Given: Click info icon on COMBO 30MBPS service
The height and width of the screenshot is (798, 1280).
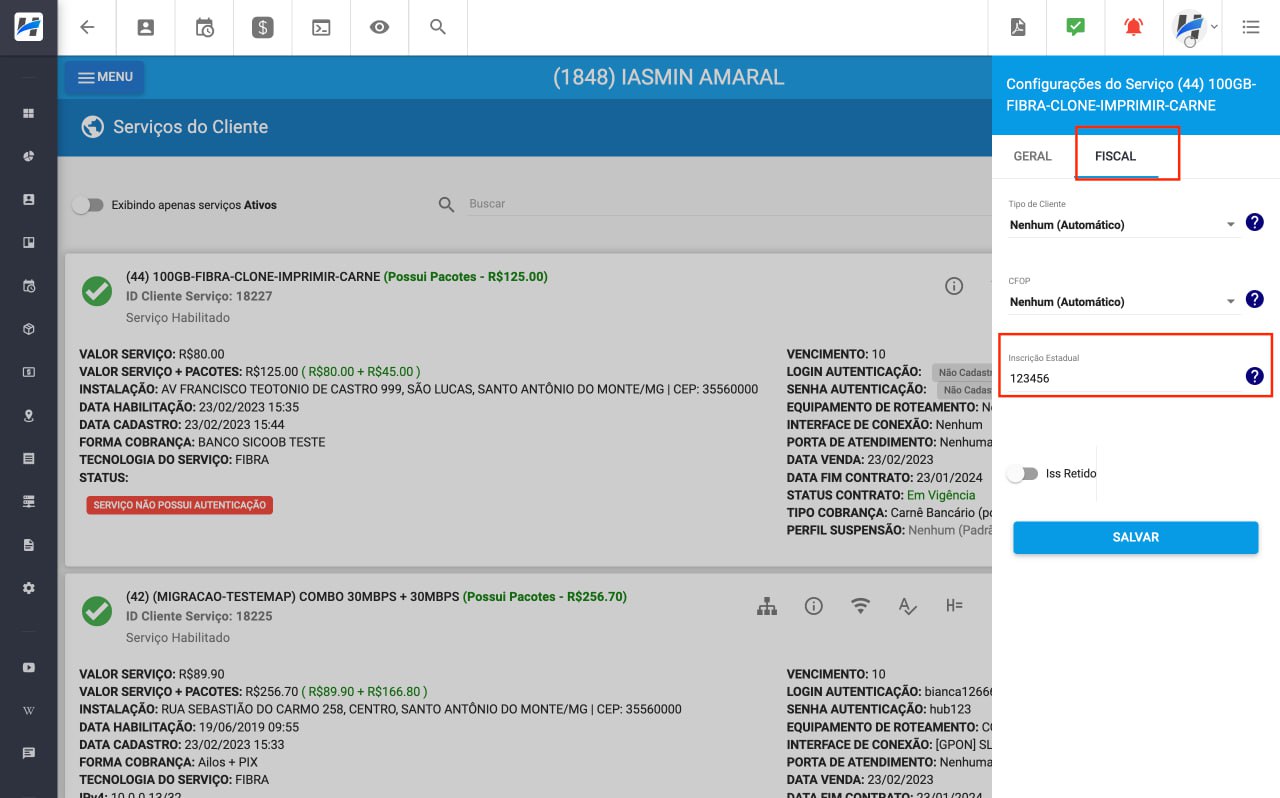Looking at the screenshot, I should coord(814,606).
